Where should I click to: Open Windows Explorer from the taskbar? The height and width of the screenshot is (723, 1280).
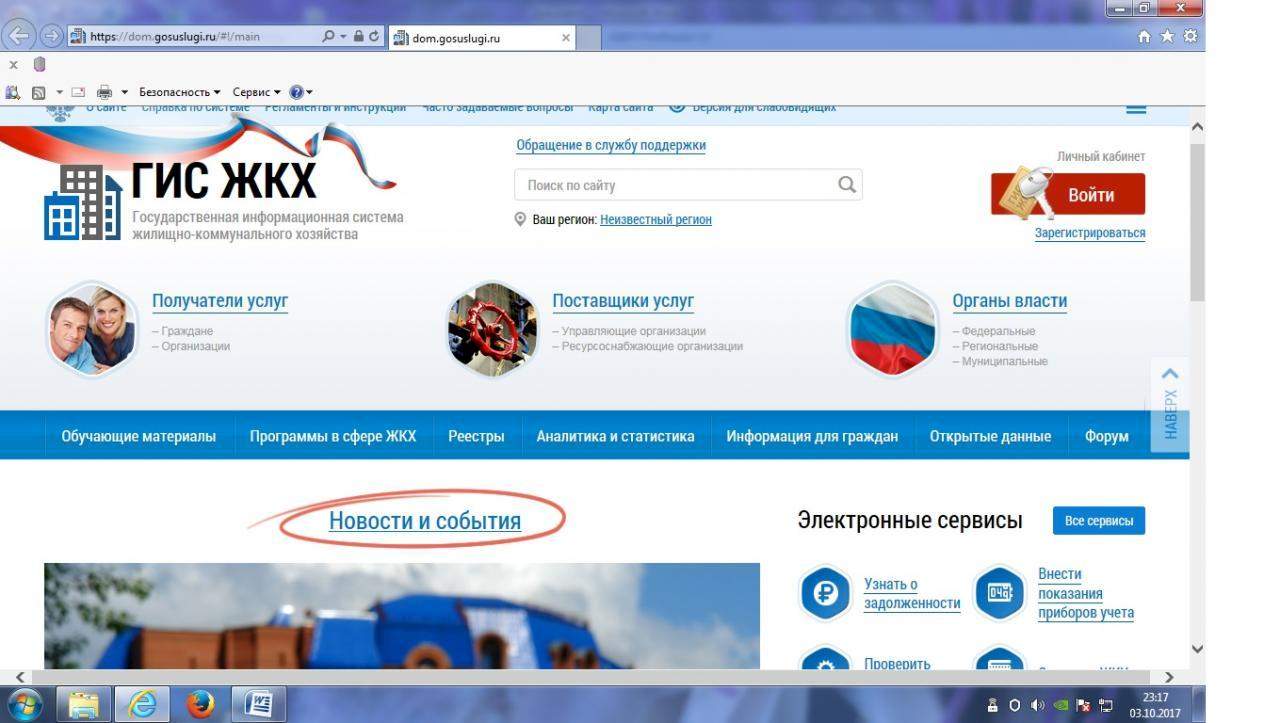coord(84,704)
